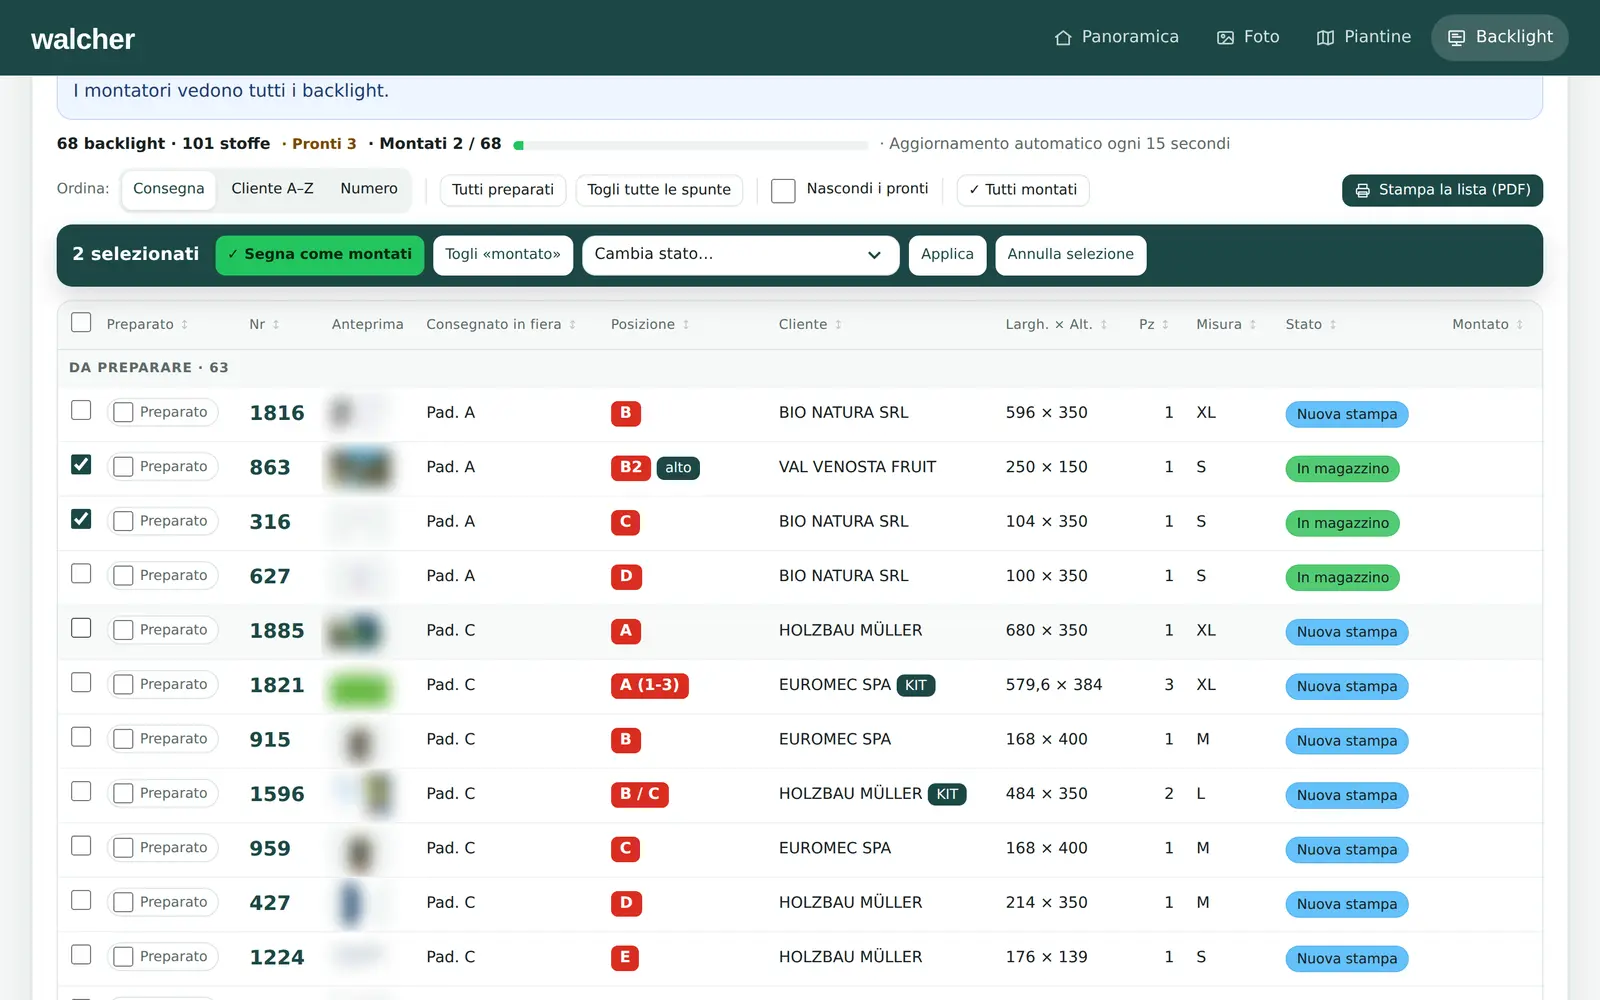Switch to the Backlight tab
This screenshot has width=1600, height=1000.
1500,37
